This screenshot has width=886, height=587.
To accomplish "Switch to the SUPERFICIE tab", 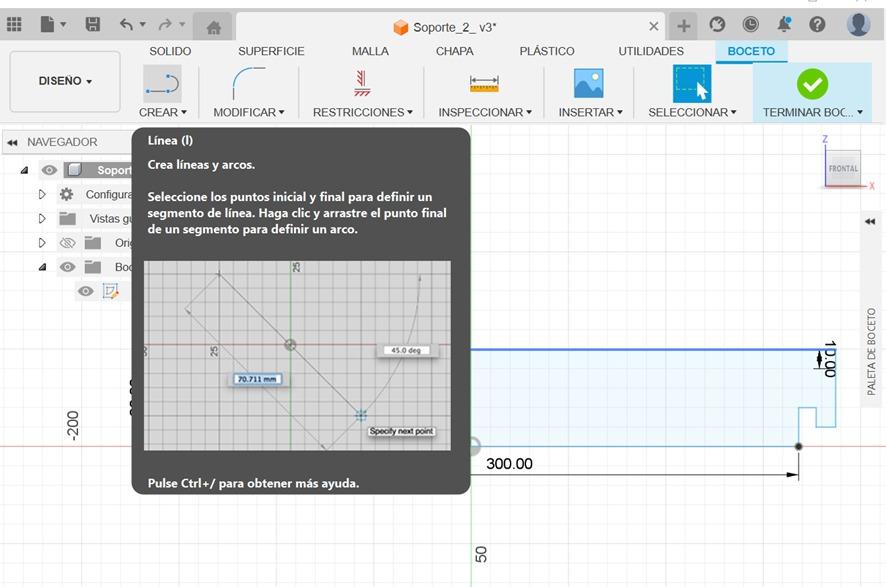I will (x=271, y=51).
